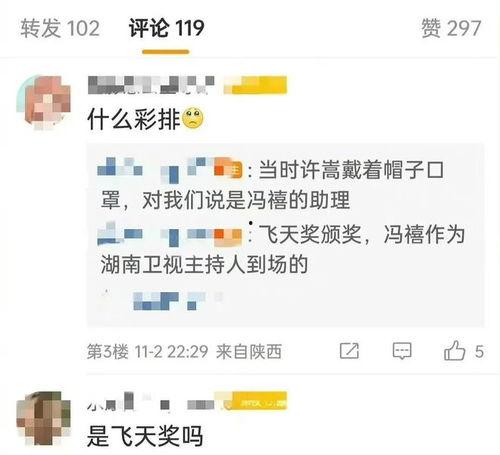Open the second commenter's blurred username
Image resolution: width=500 pixels, height=455 pixels.
pyautogui.click(x=151, y=401)
